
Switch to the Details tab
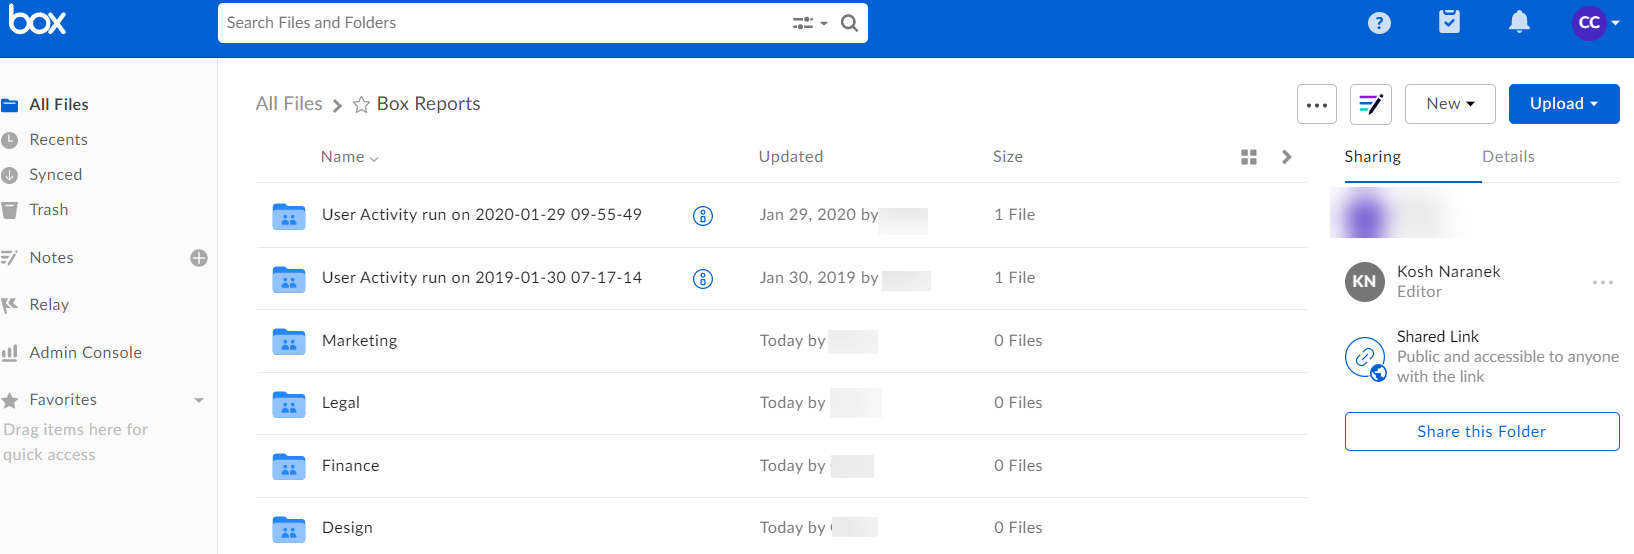tap(1508, 157)
